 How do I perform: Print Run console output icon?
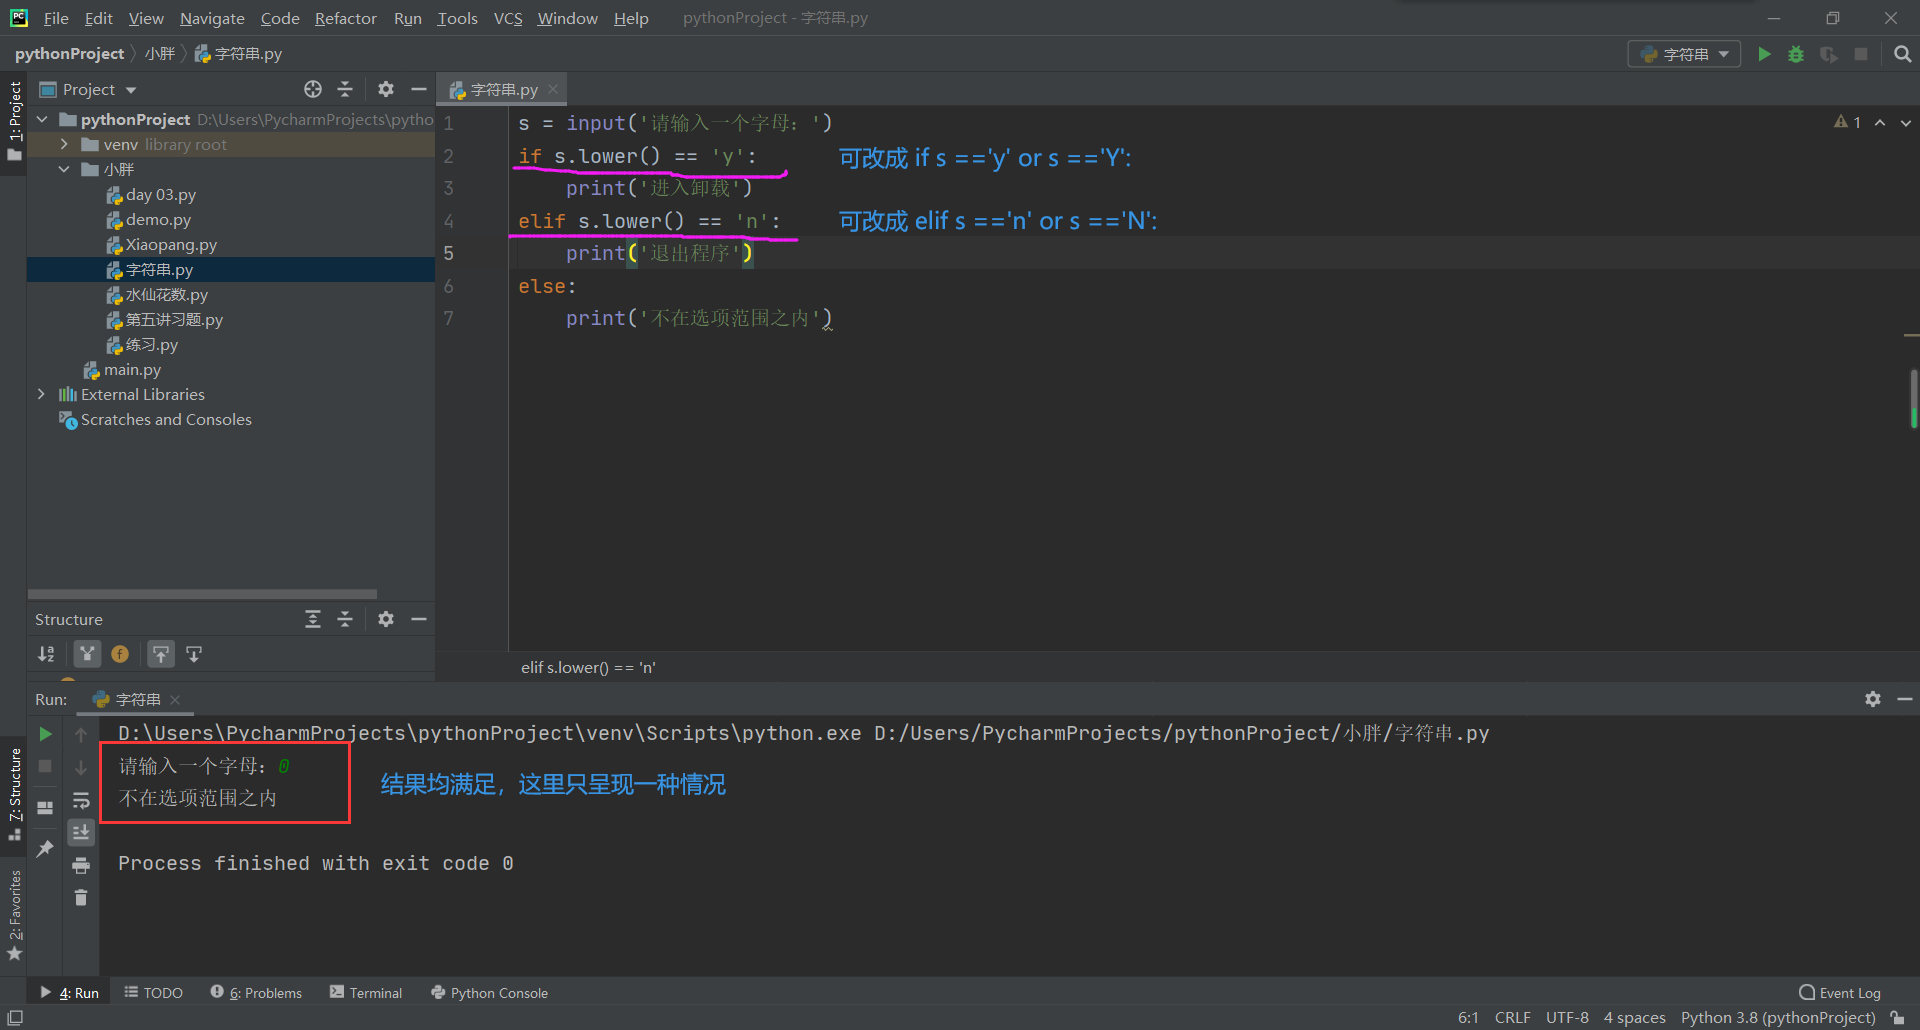point(81,865)
